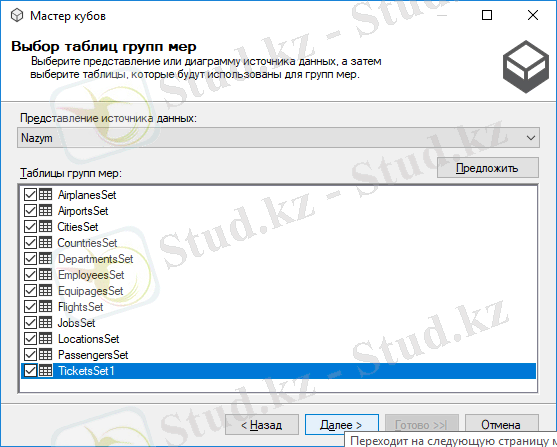Uncheck the CountriesSet checkbox

tap(30, 242)
